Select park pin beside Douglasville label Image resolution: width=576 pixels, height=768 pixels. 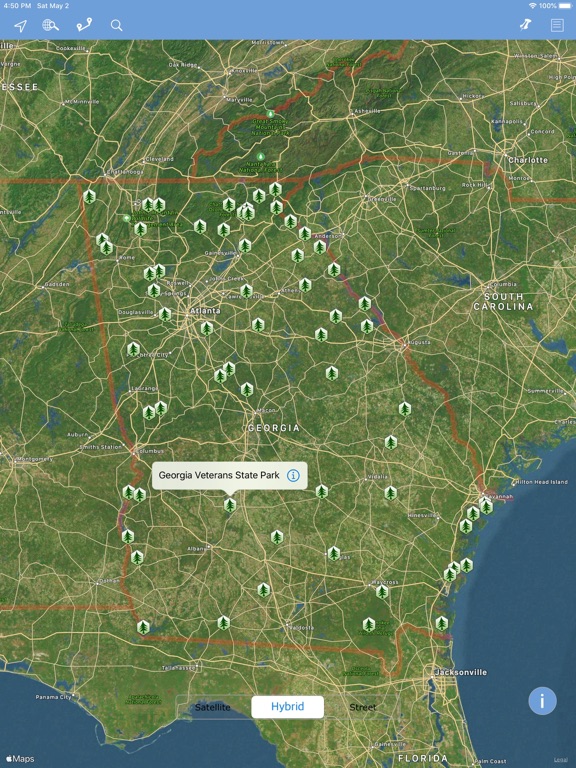[x=165, y=314]
